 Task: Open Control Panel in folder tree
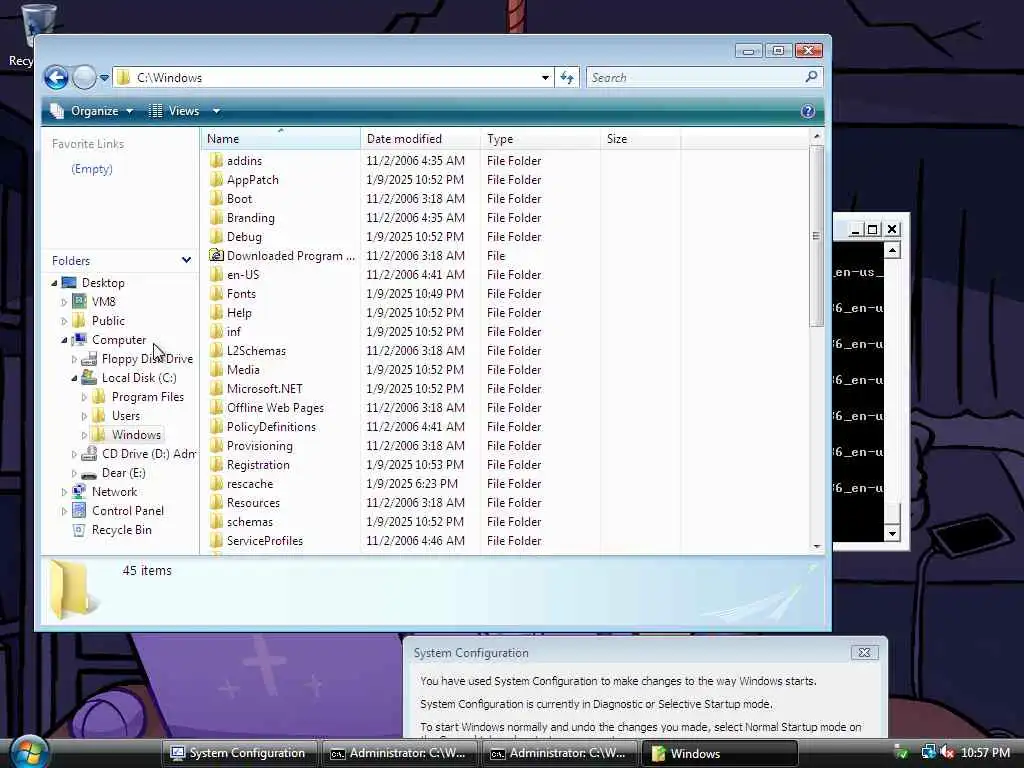tap(127, 511)
